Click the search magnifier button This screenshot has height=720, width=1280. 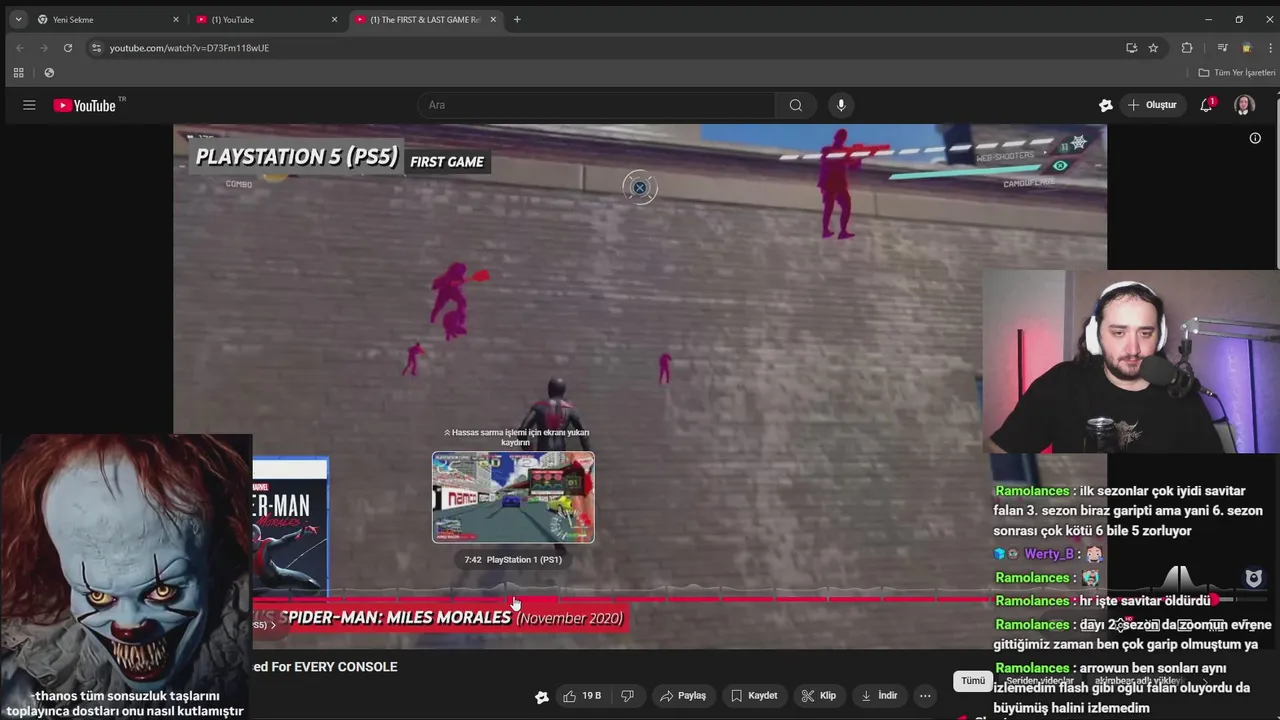tap(795, 105)
